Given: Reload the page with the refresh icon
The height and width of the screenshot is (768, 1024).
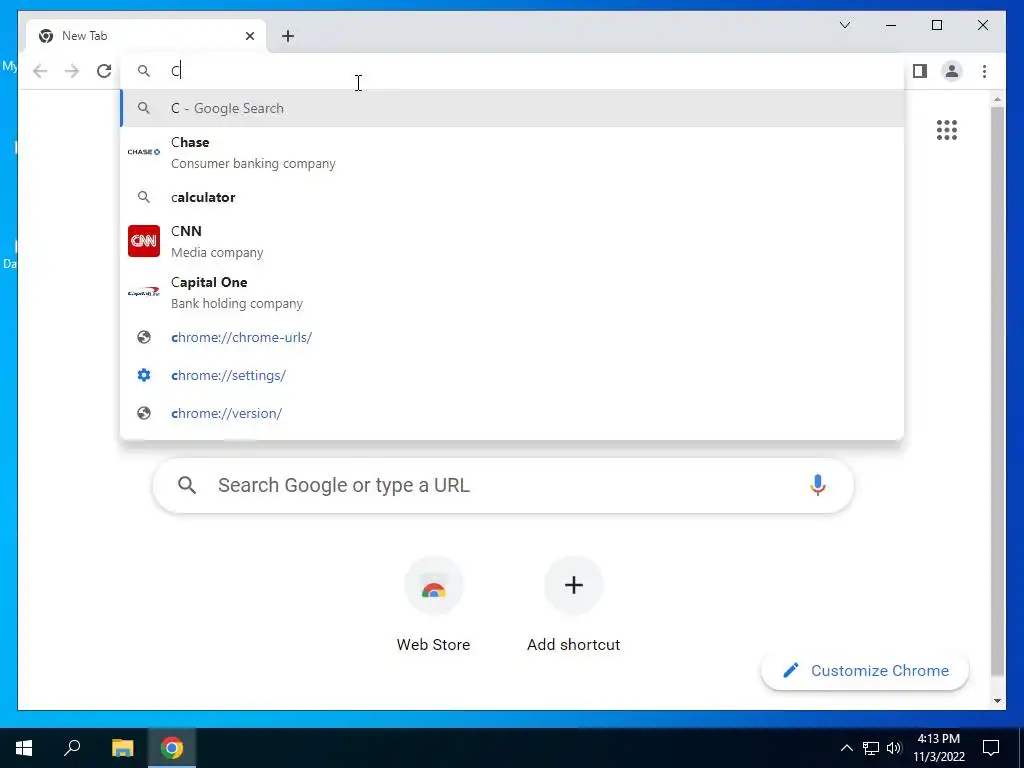Looking at the screenshot, I should tap(104, 71).
